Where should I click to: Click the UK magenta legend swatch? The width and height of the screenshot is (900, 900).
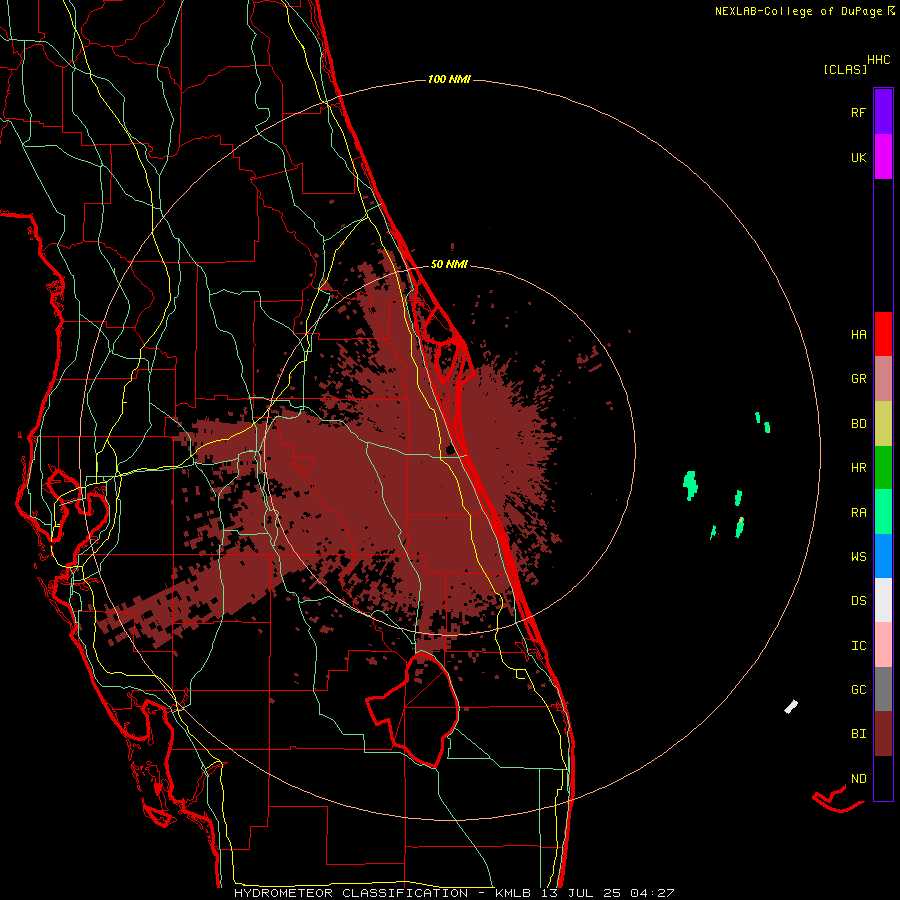[x=883, y=156]
